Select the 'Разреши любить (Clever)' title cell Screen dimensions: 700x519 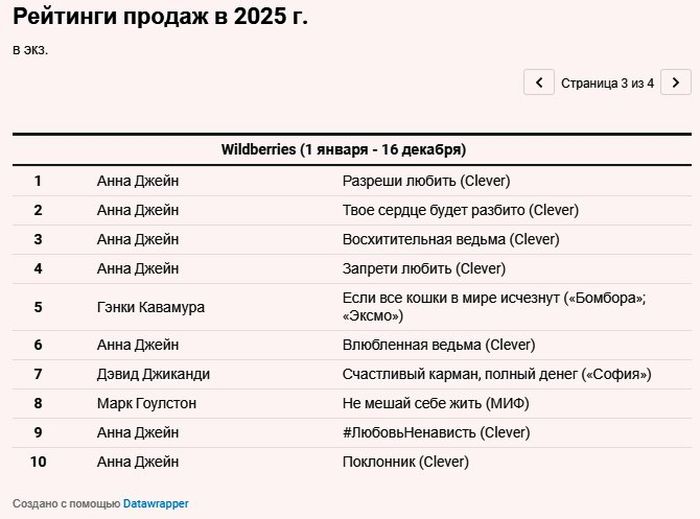pyautogui.click(x=426, y=181)
